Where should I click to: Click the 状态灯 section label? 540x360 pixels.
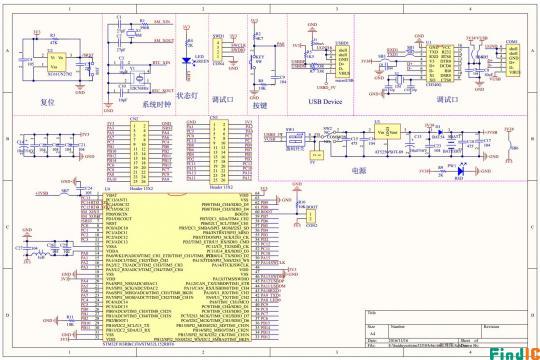187,95
